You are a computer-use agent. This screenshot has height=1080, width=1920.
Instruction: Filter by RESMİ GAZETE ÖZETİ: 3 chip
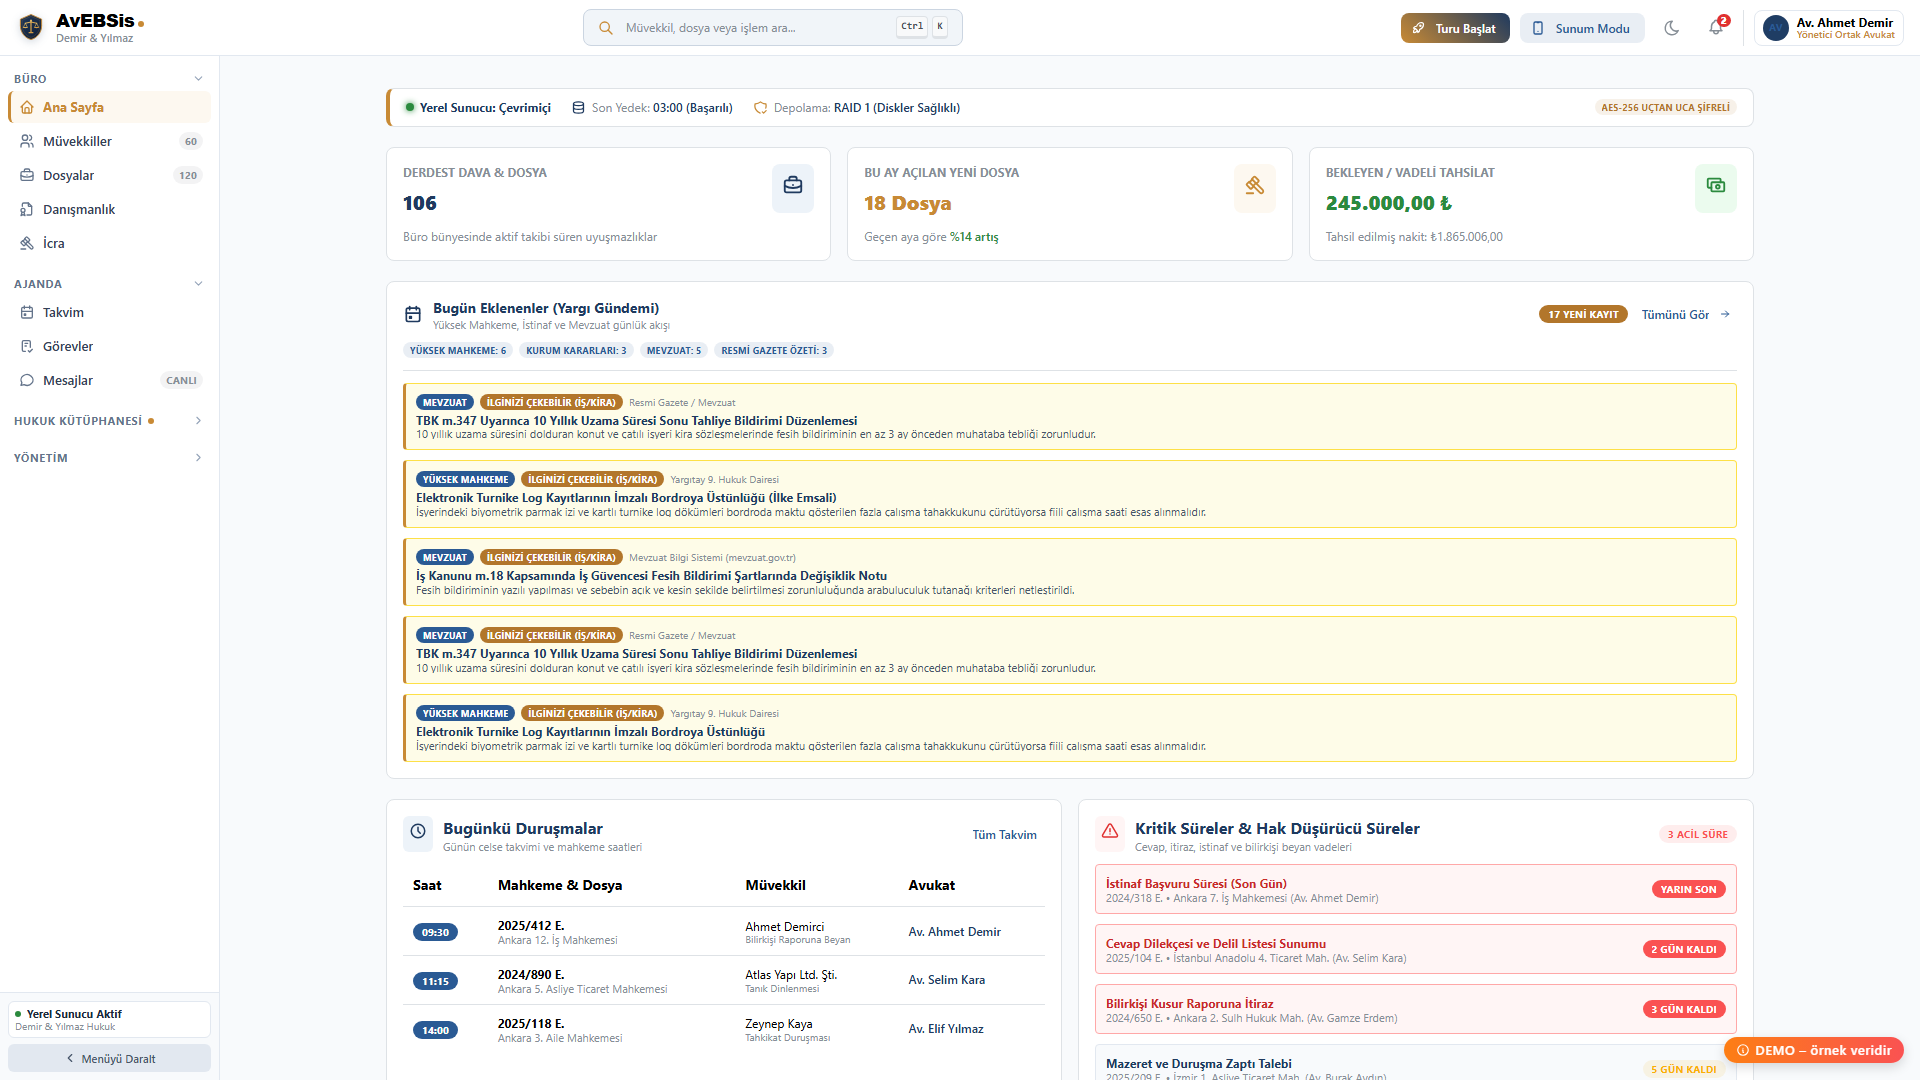[774, 350]
